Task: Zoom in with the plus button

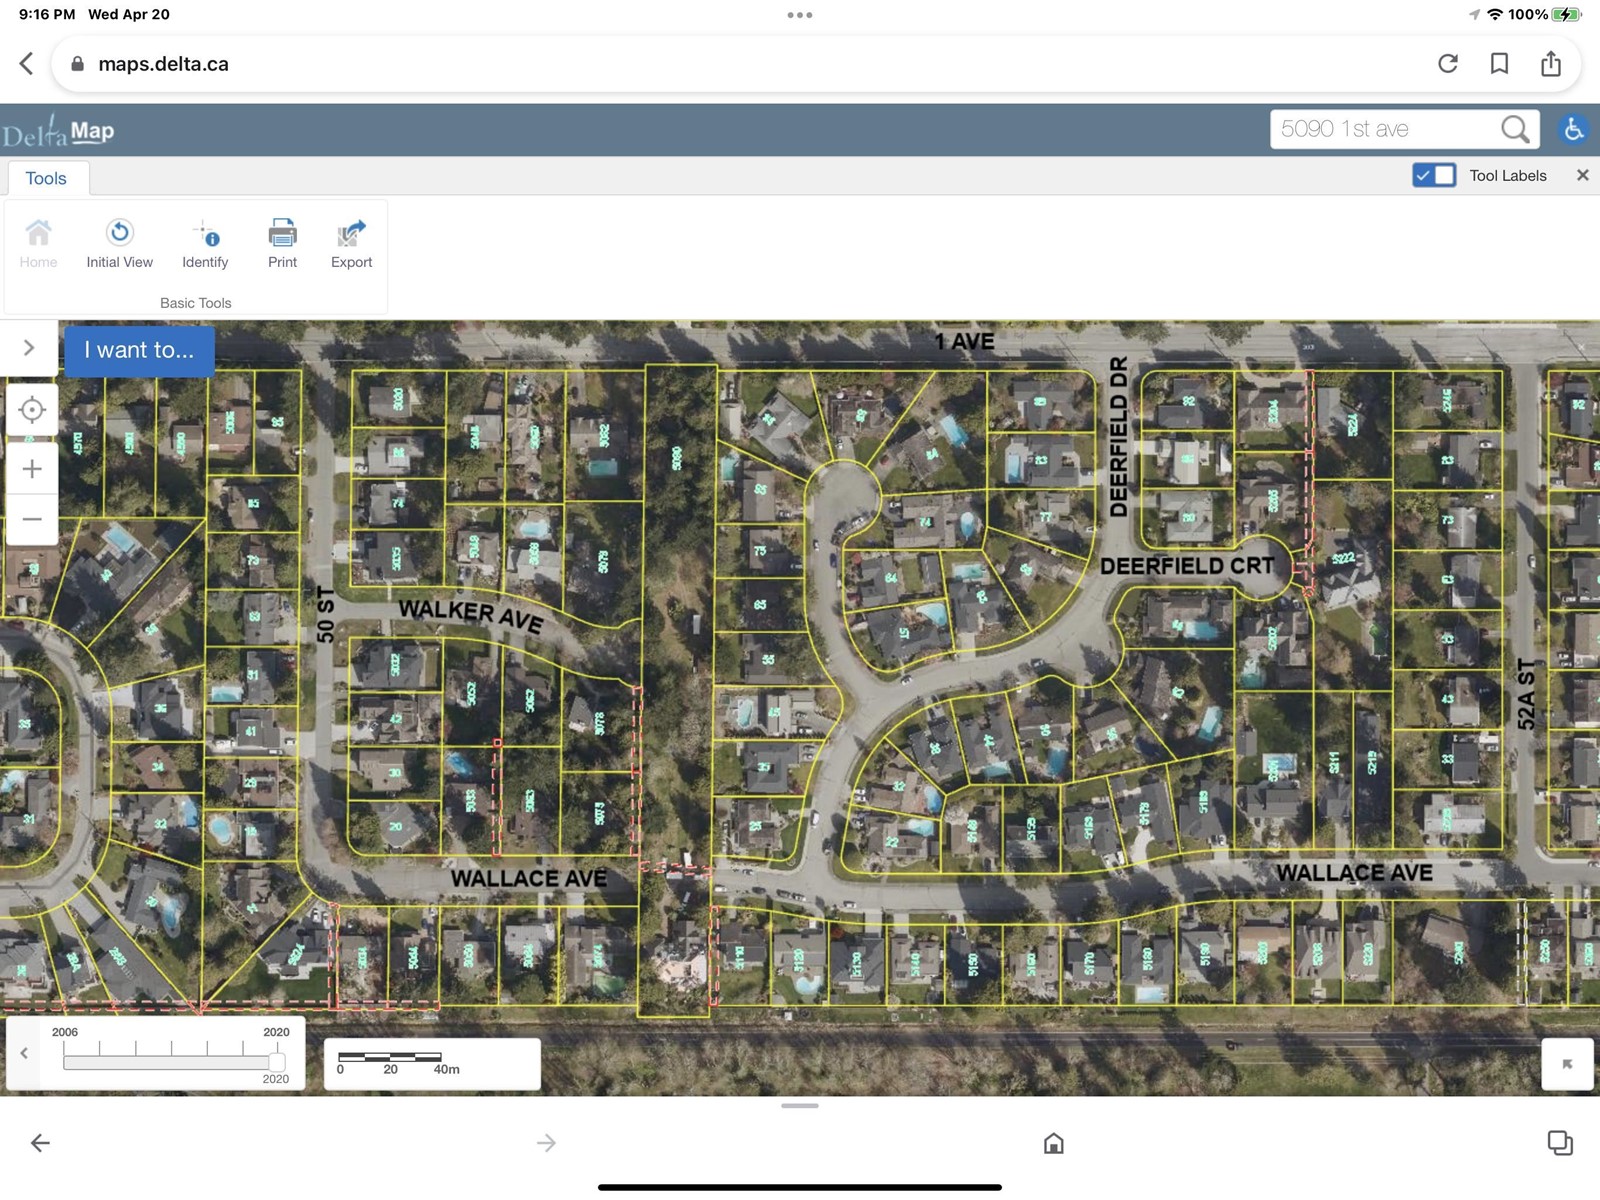Action: (32, 469)
